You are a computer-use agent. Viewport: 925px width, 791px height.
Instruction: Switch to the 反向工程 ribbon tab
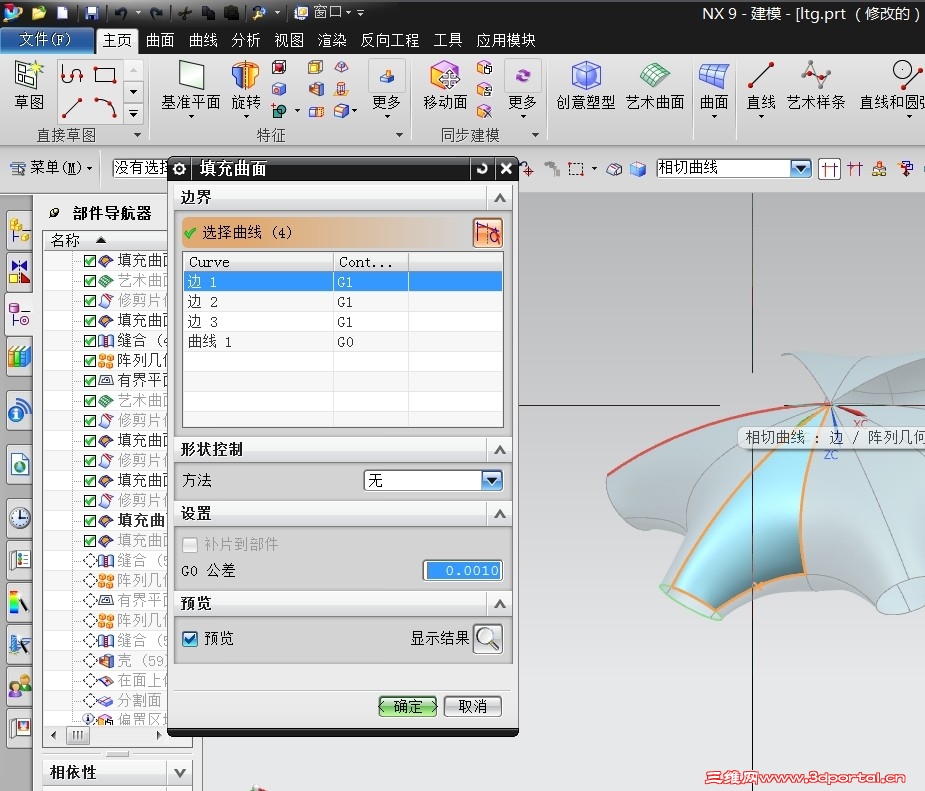click(x=389, y=40)
